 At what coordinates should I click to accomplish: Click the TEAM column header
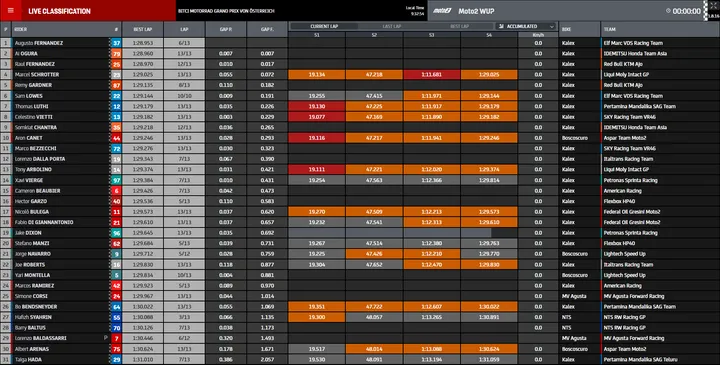660,29
